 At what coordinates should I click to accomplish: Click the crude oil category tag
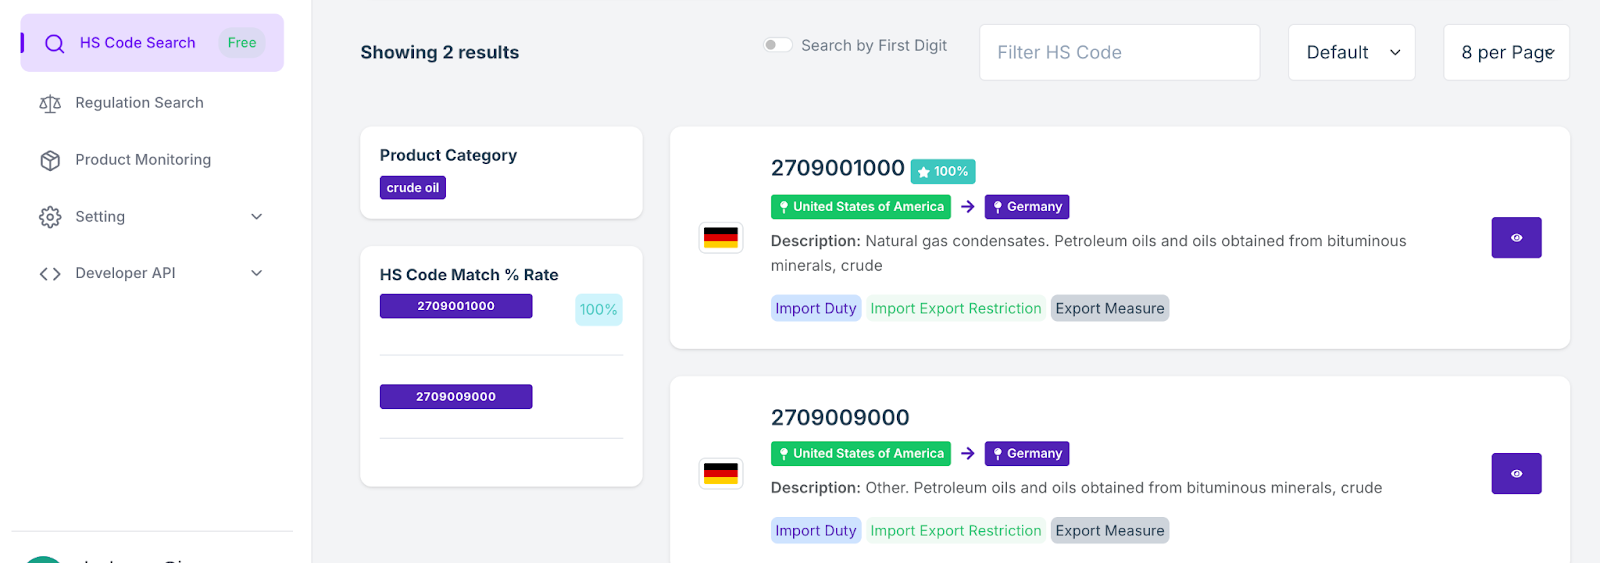[x=413, y=188]
